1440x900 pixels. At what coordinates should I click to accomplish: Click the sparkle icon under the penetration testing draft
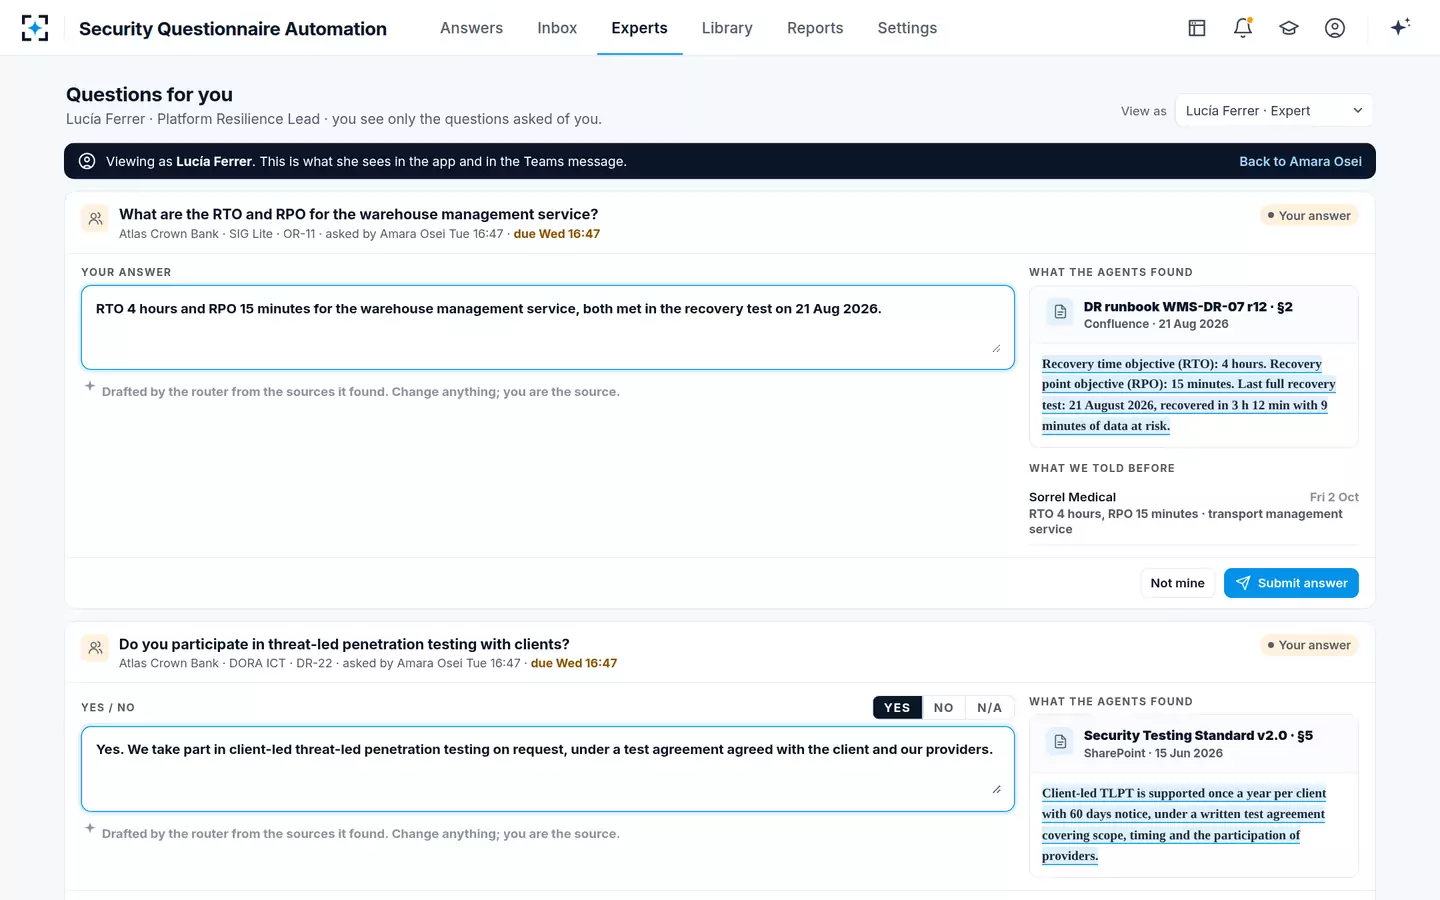(x=90, y=828)
